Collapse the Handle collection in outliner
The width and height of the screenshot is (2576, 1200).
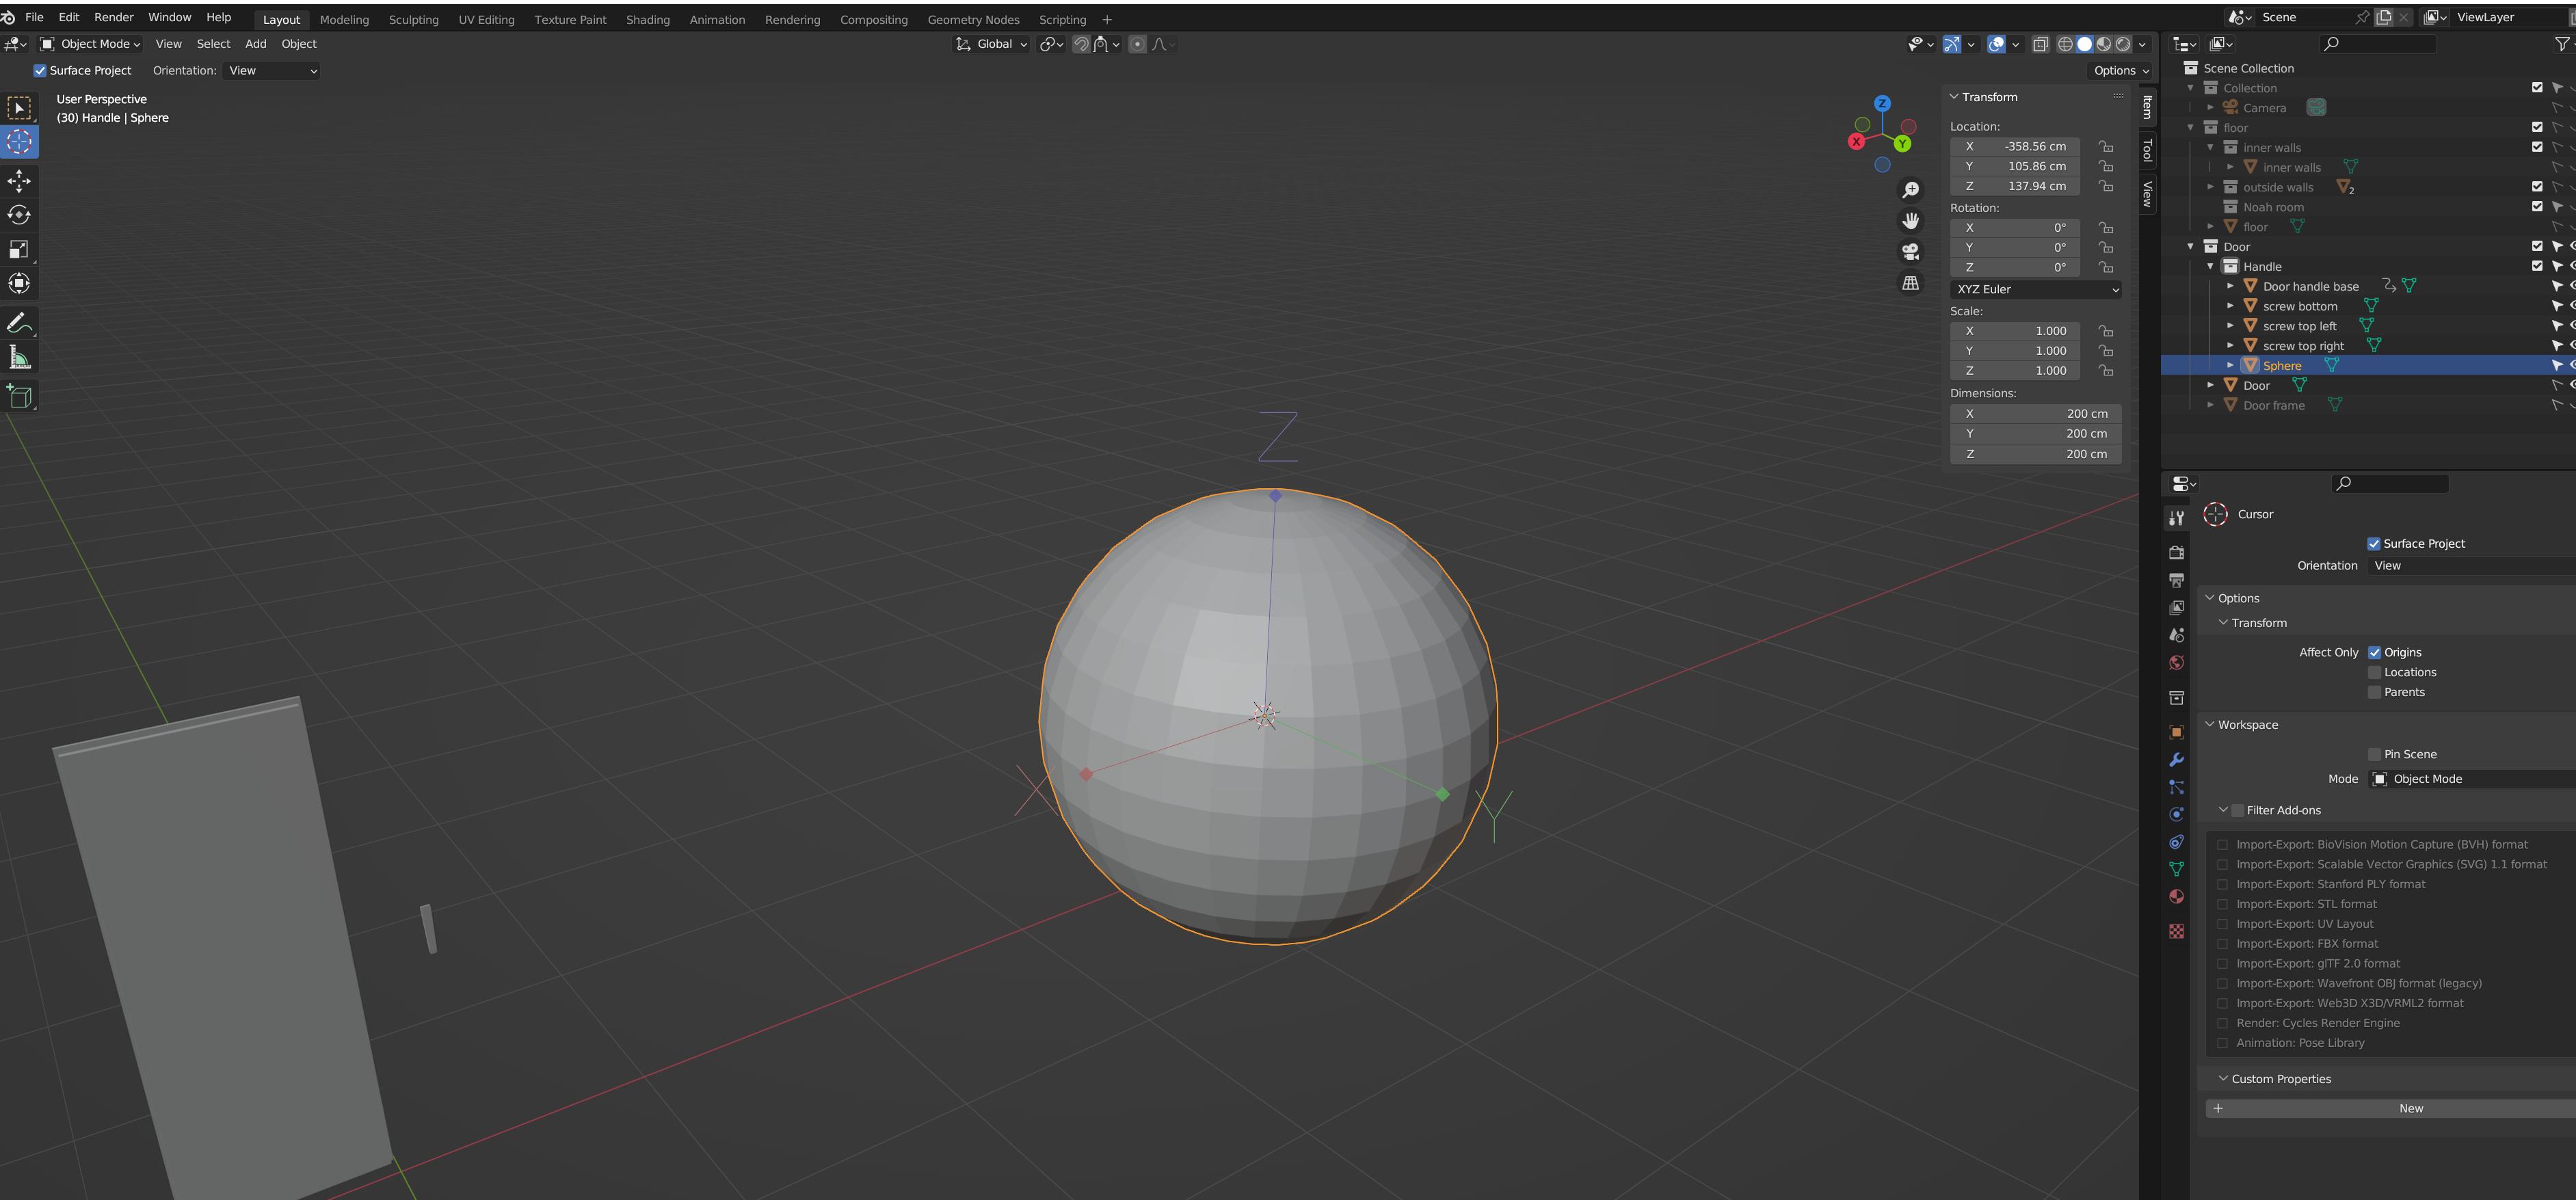pyautogui.click(x=2210, y=266)
